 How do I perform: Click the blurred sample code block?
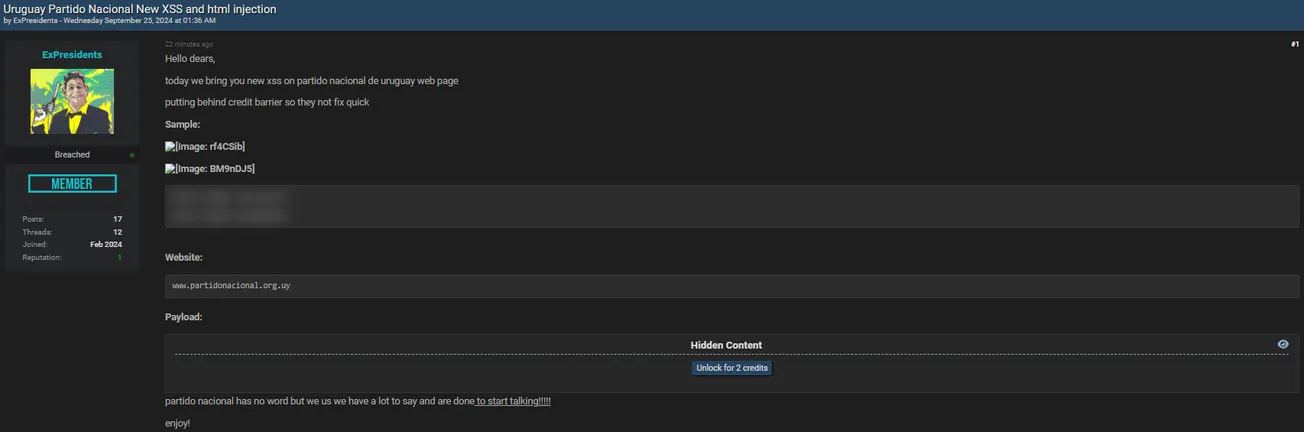[x=731, y=207]
